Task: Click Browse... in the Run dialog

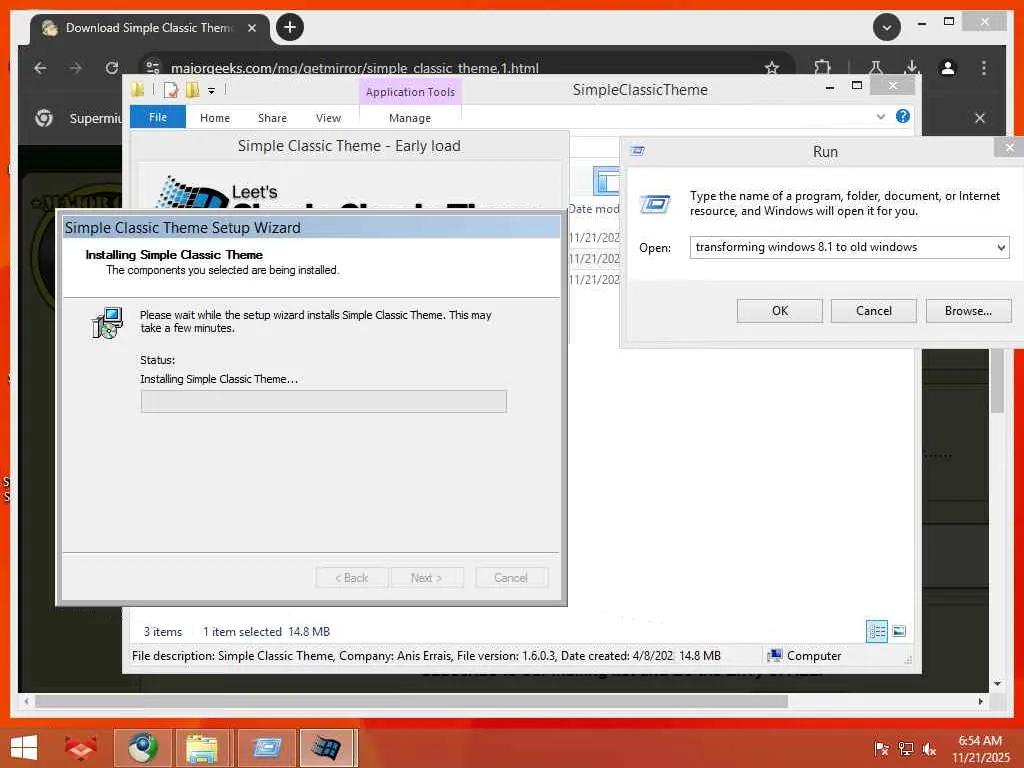Action: click(x=968, y=311)
